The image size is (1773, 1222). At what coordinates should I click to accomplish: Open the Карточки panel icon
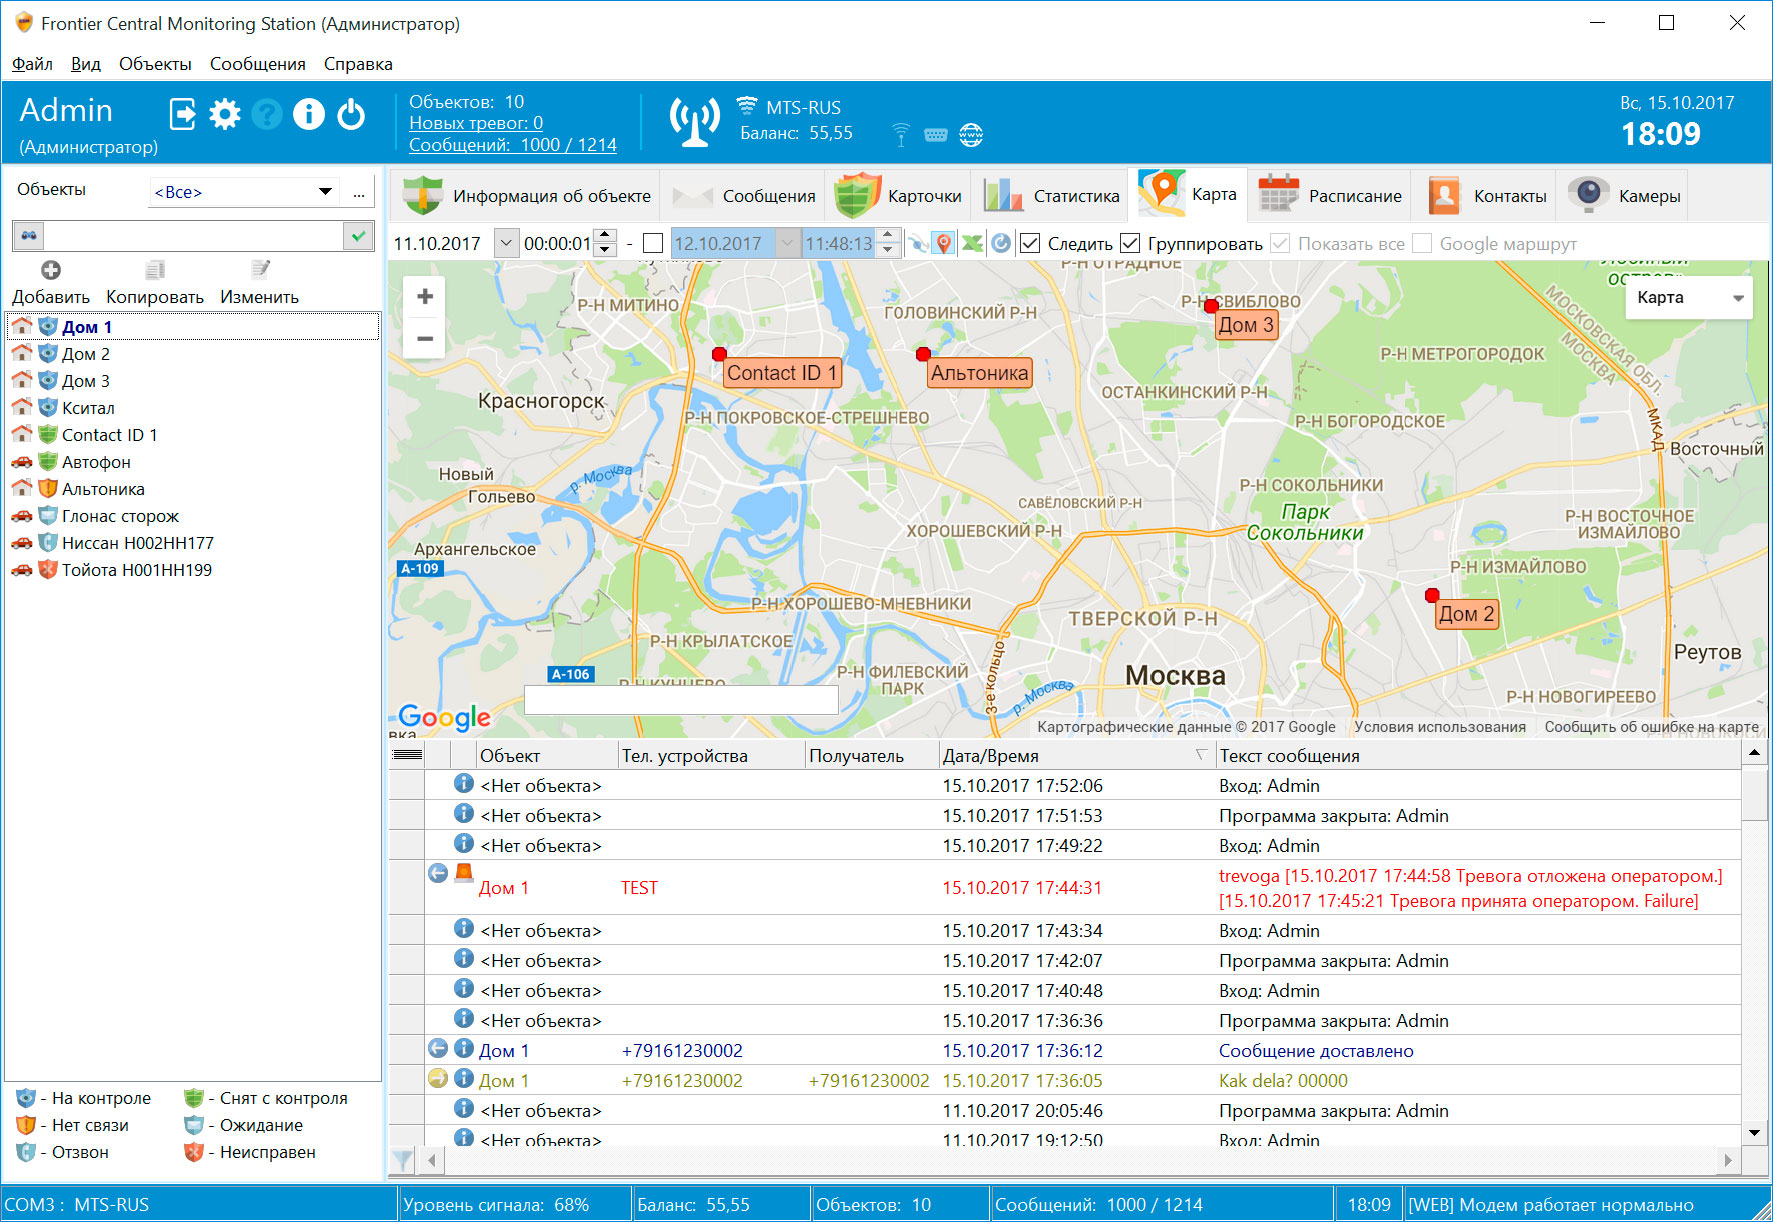[857, 194]
